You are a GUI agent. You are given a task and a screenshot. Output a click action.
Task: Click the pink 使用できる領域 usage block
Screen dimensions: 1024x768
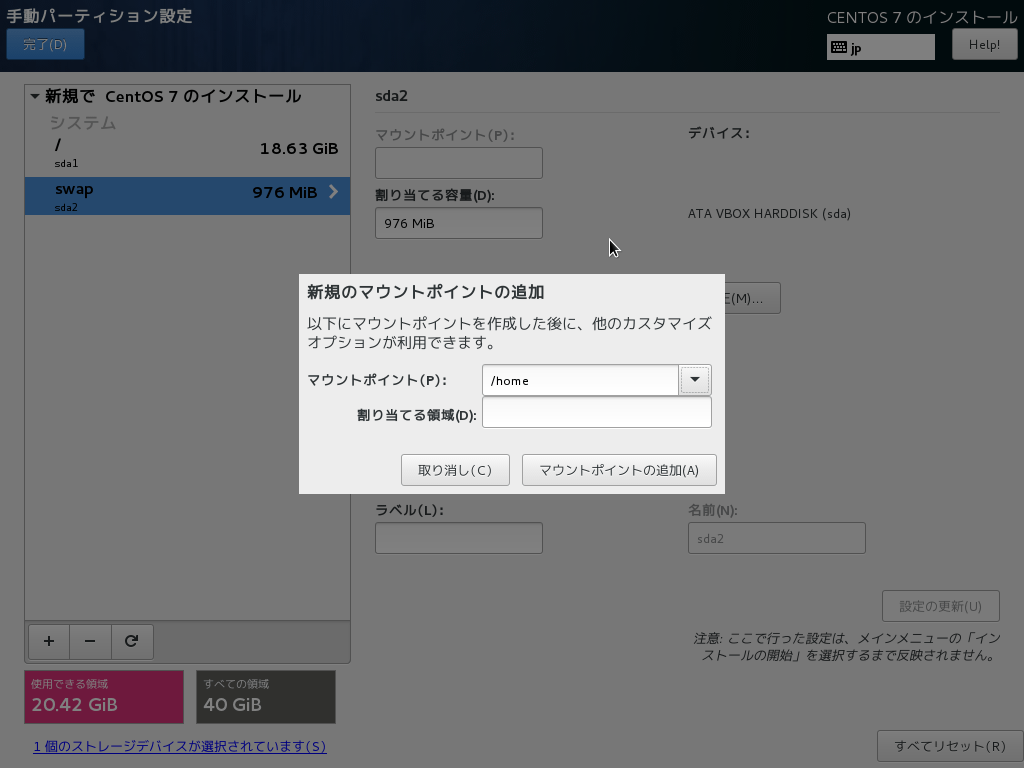point(104,696)
